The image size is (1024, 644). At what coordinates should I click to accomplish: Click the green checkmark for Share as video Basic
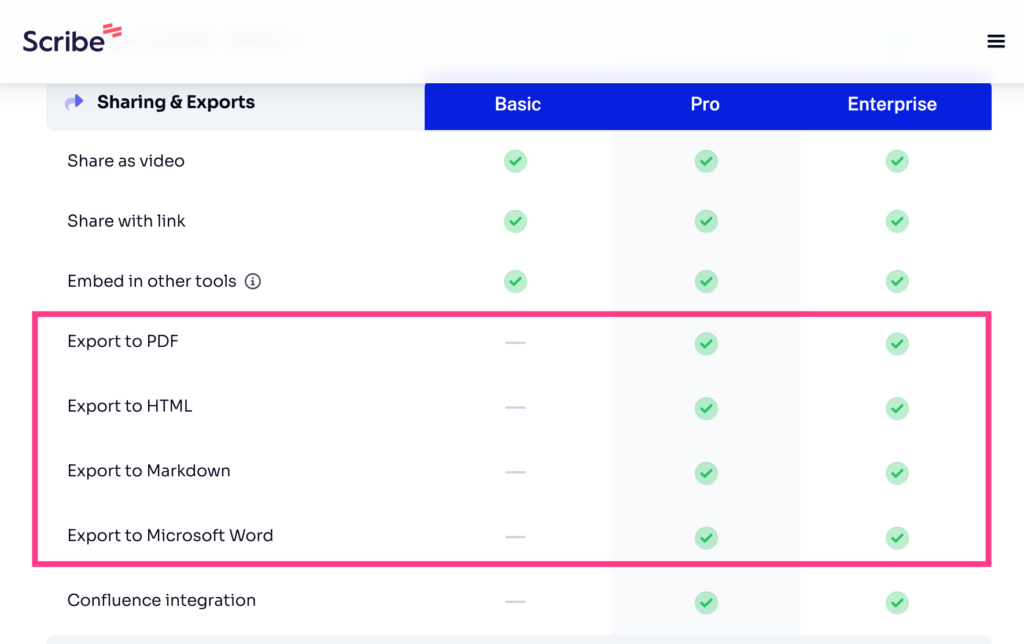(515, 161)
